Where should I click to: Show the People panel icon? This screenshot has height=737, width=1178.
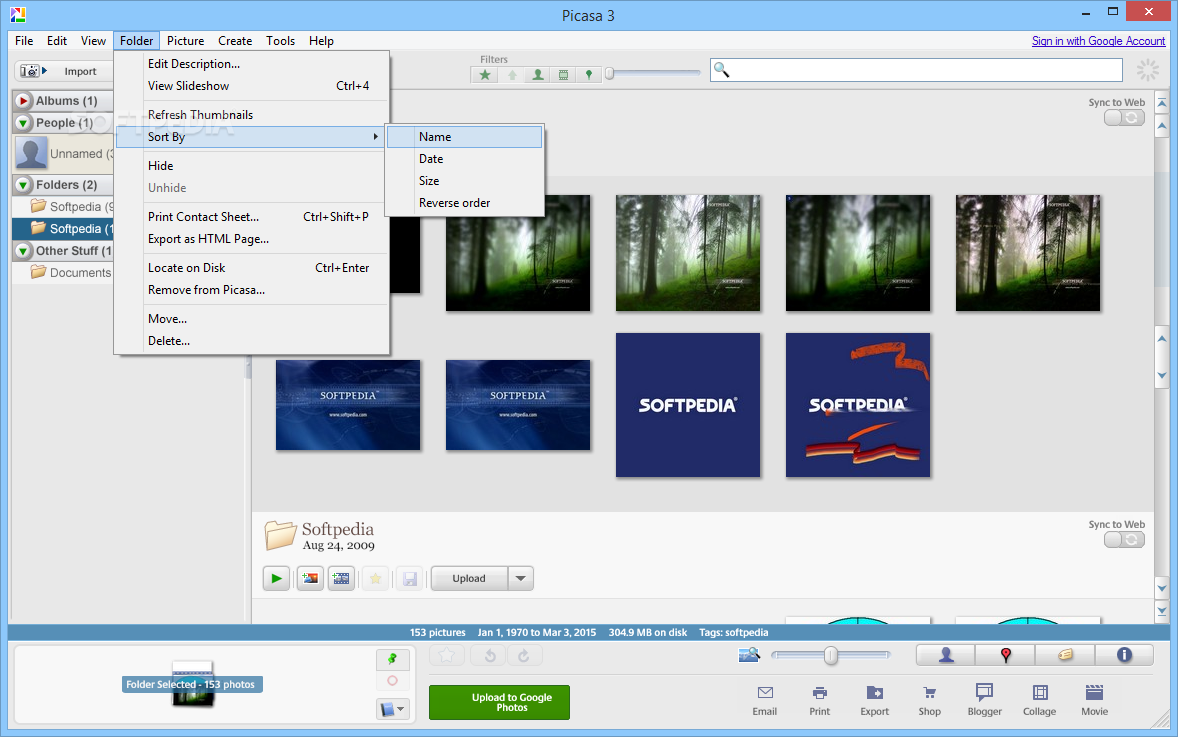coord(946,655)
